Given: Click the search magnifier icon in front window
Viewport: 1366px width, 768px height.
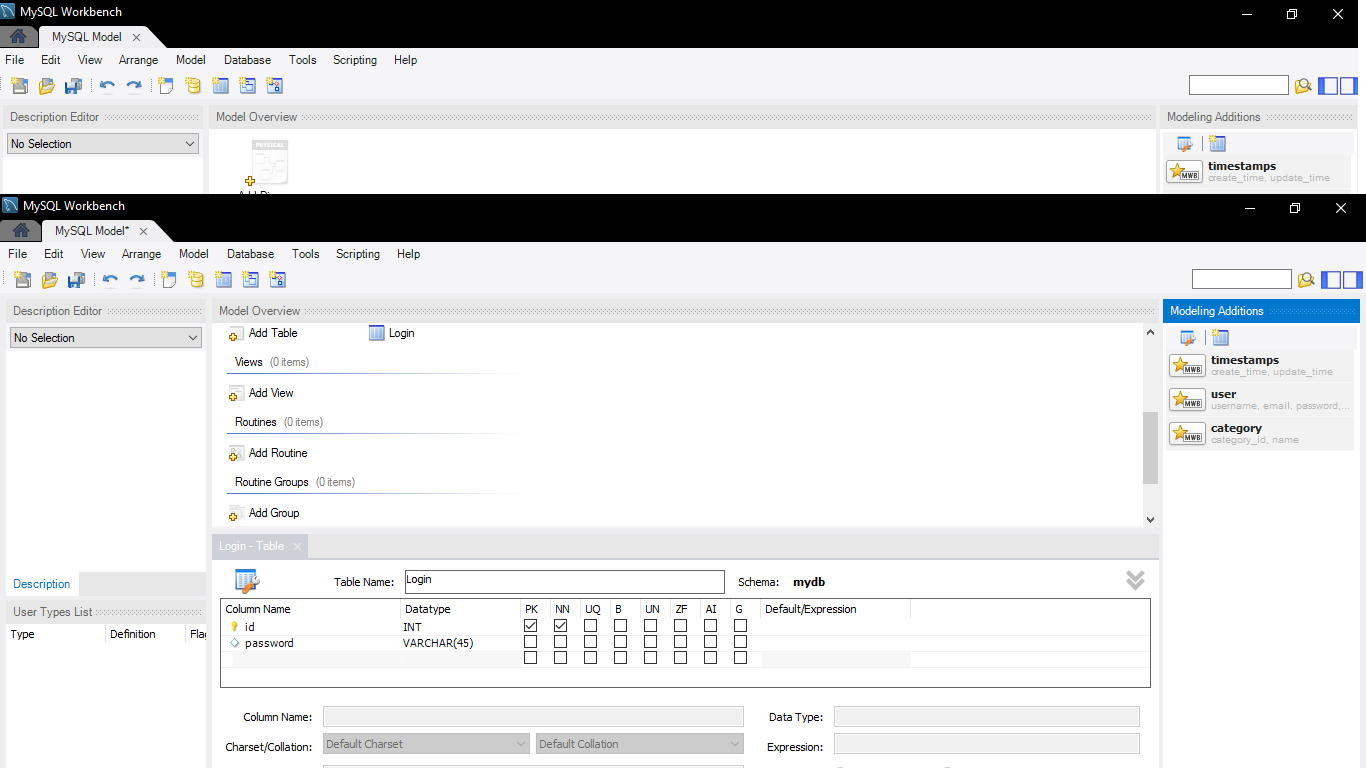Looking at the screenshot, I should pos(1305,280).
